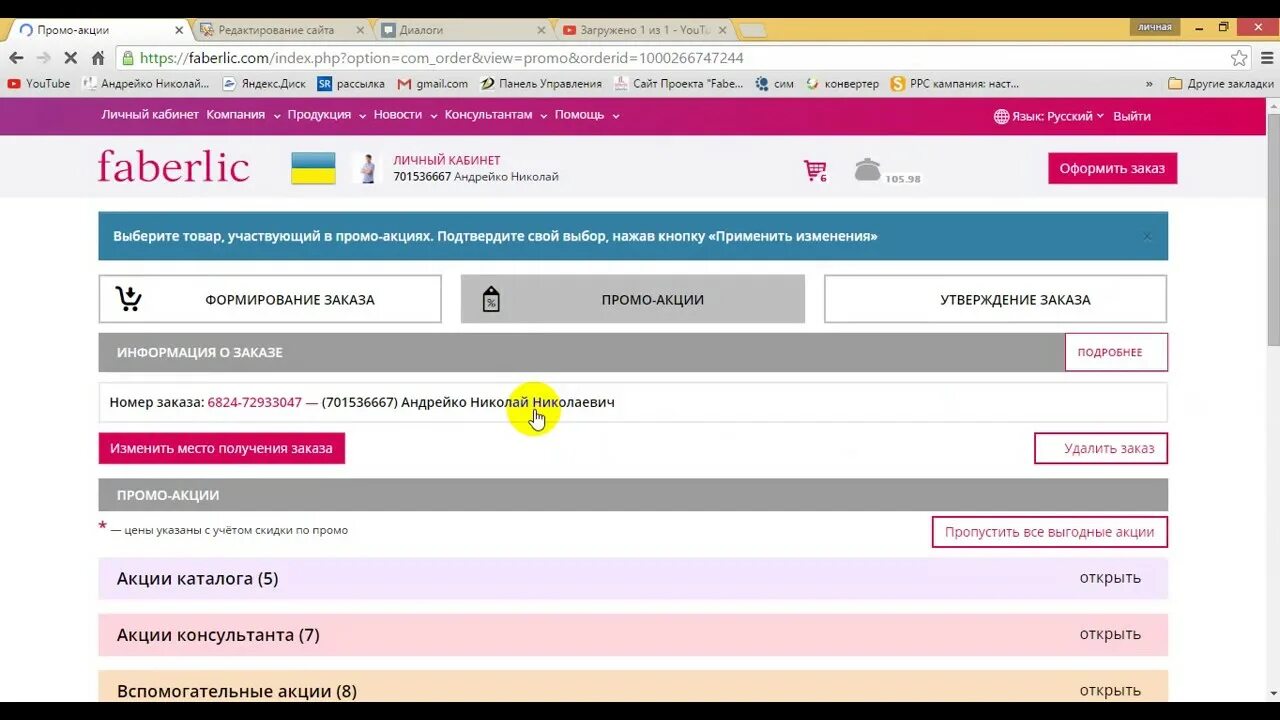Go to Утверждение заказа step

click(995, 299)
